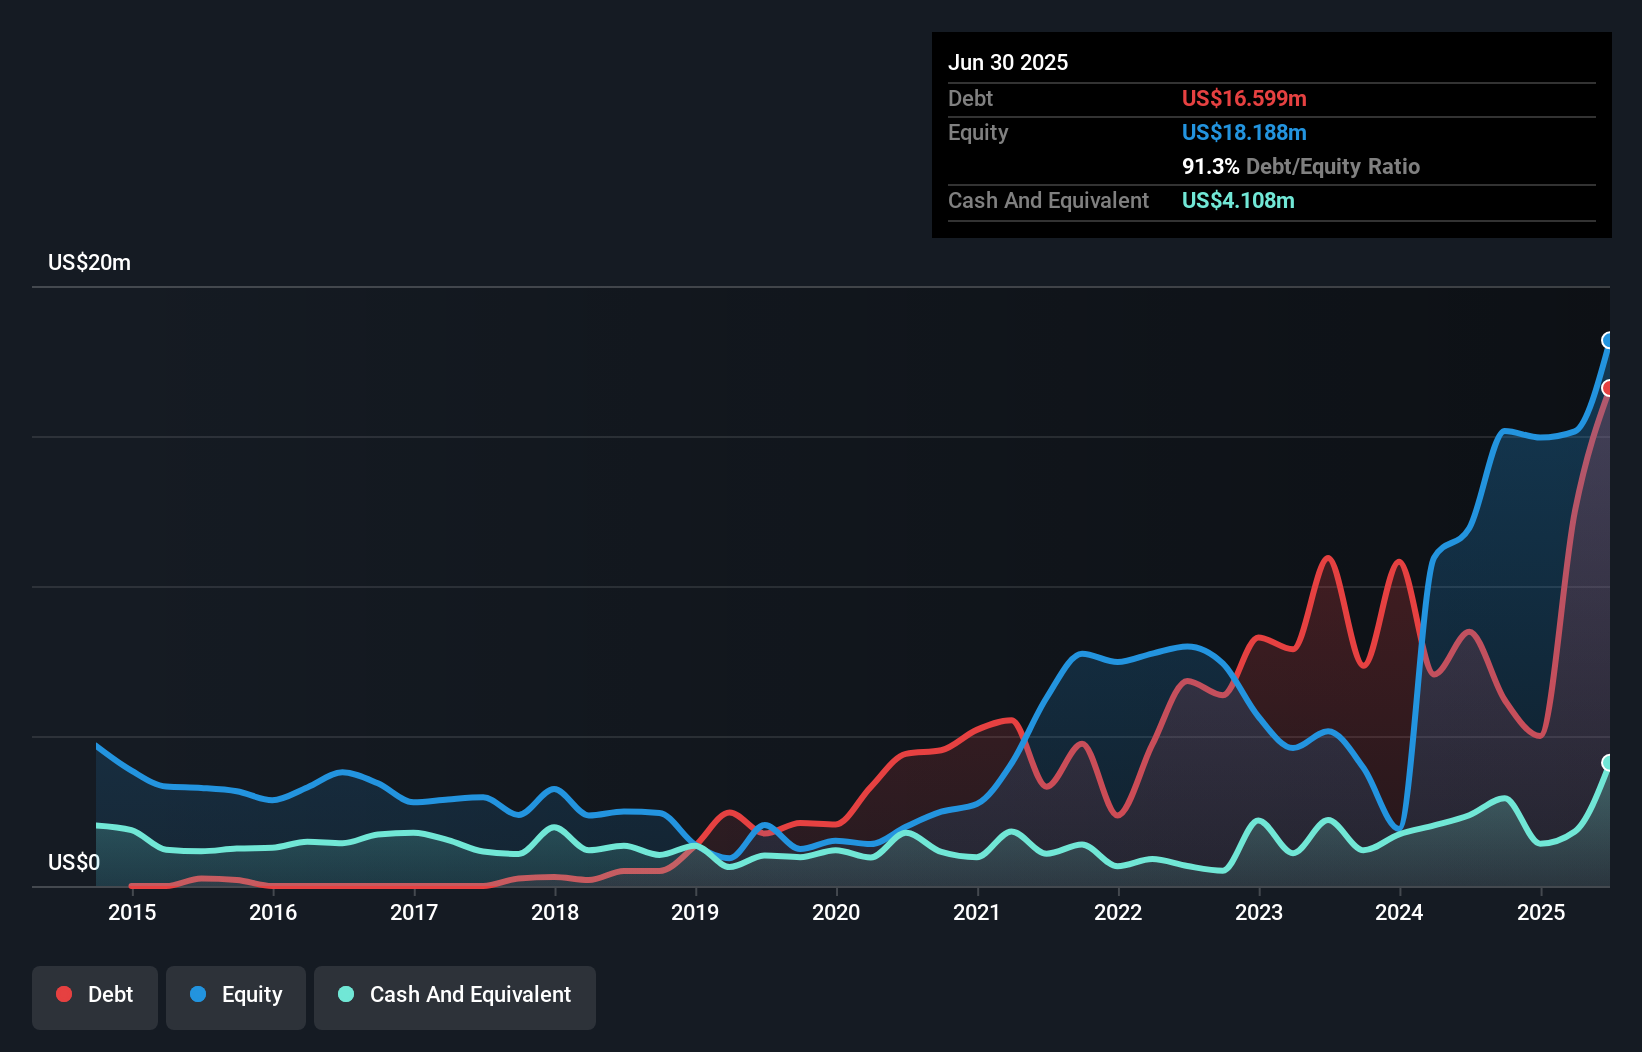Click the US$18.188m Equity value in tooltip
Viewport: 1642px width, 1052px height.
click(1244, 132)
